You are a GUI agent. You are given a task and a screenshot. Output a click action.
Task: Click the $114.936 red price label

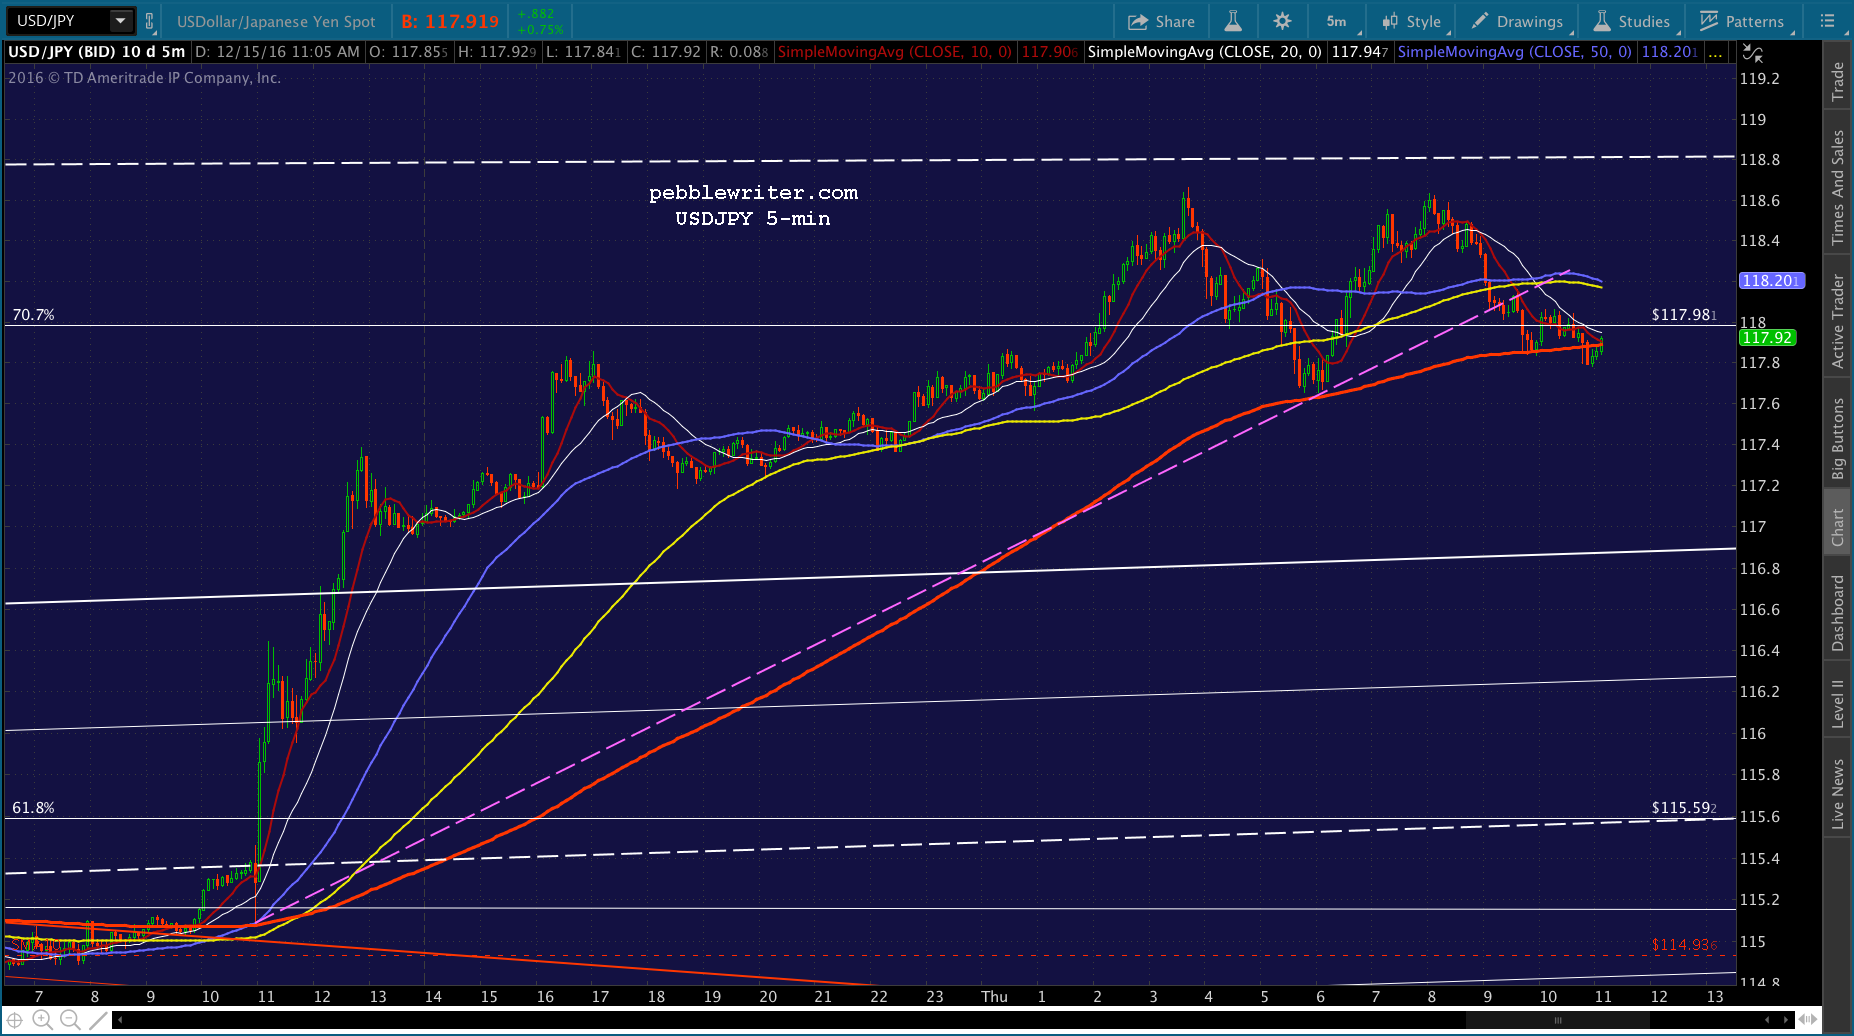[x=1684, y=945]
